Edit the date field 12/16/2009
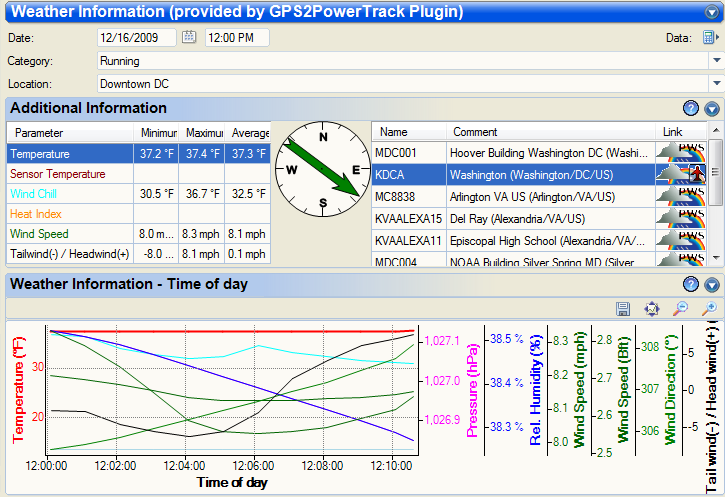Viewport: 725px width, 497px height. coord(137,37)
